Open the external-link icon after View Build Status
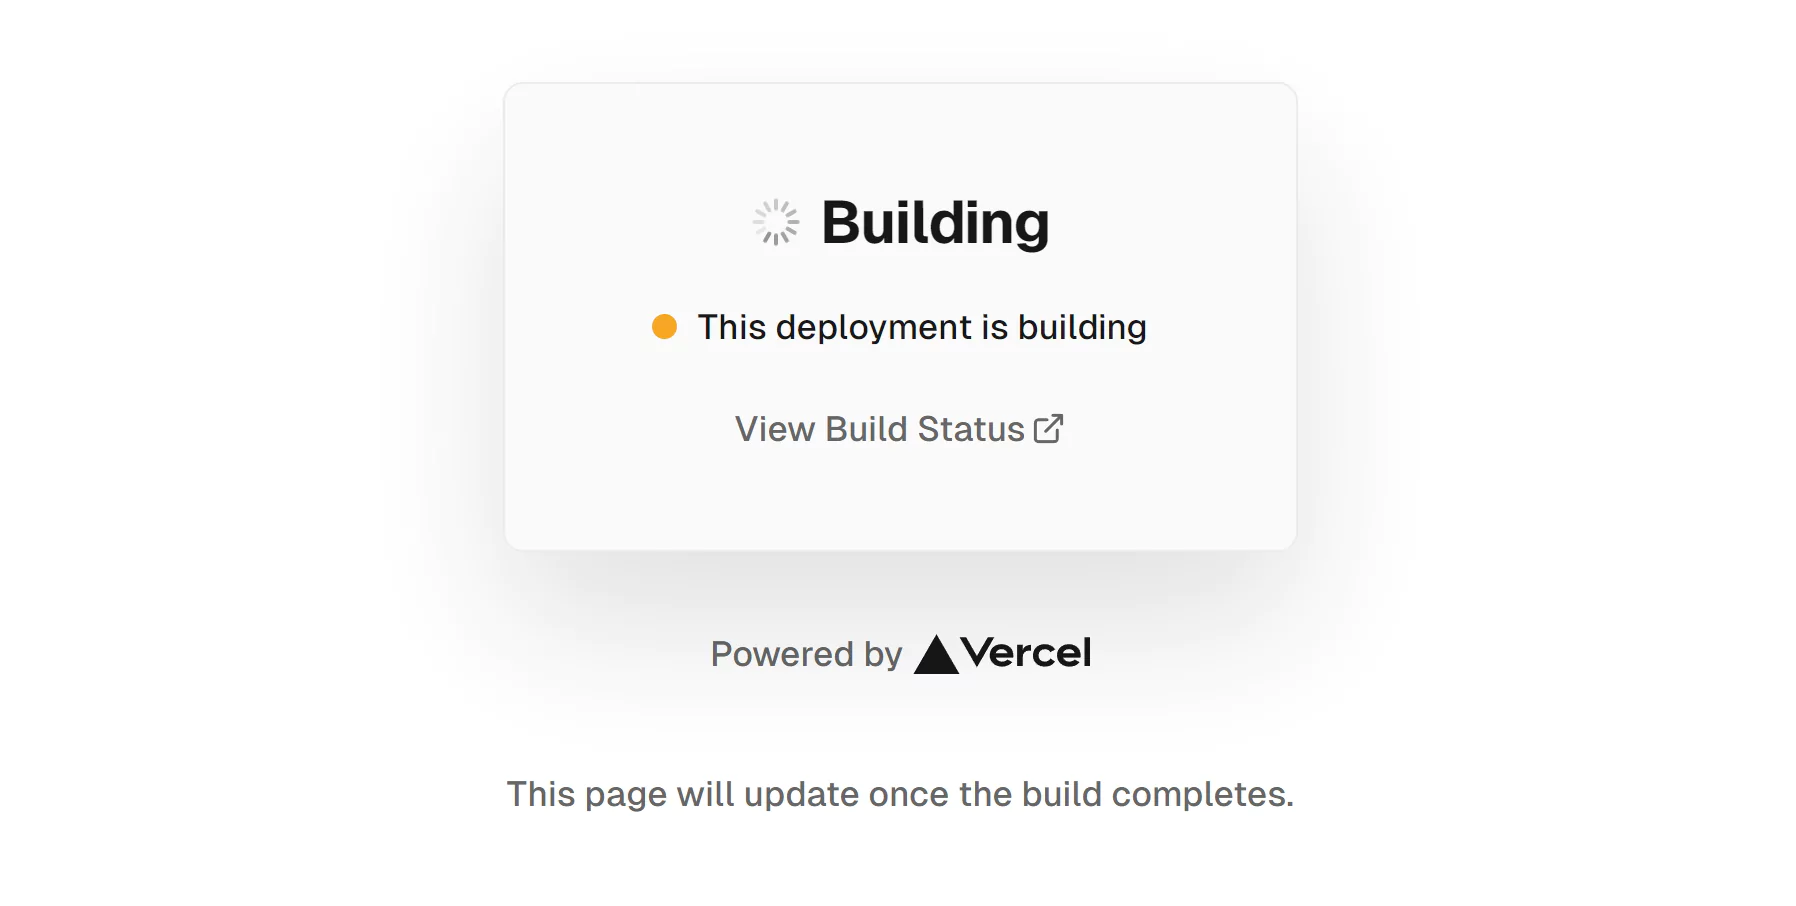 point(1049,428)
